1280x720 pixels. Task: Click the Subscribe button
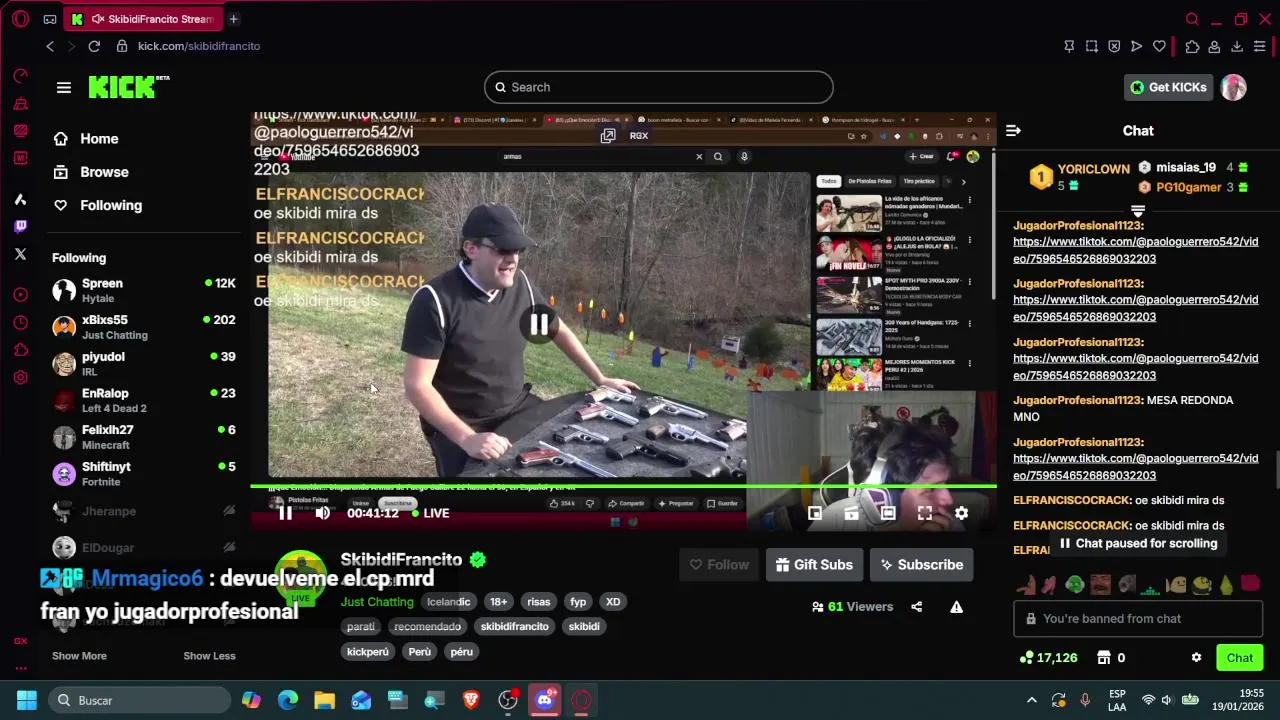(x=921, y=565)
